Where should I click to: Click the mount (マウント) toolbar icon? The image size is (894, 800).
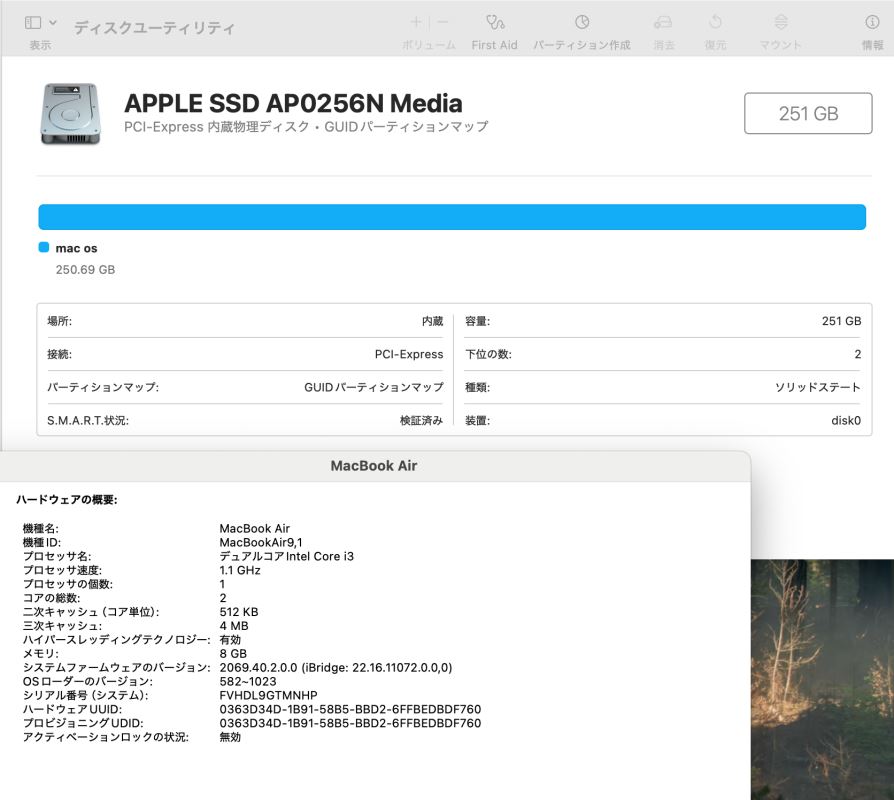pyautogui.click(x=781, y=22)
